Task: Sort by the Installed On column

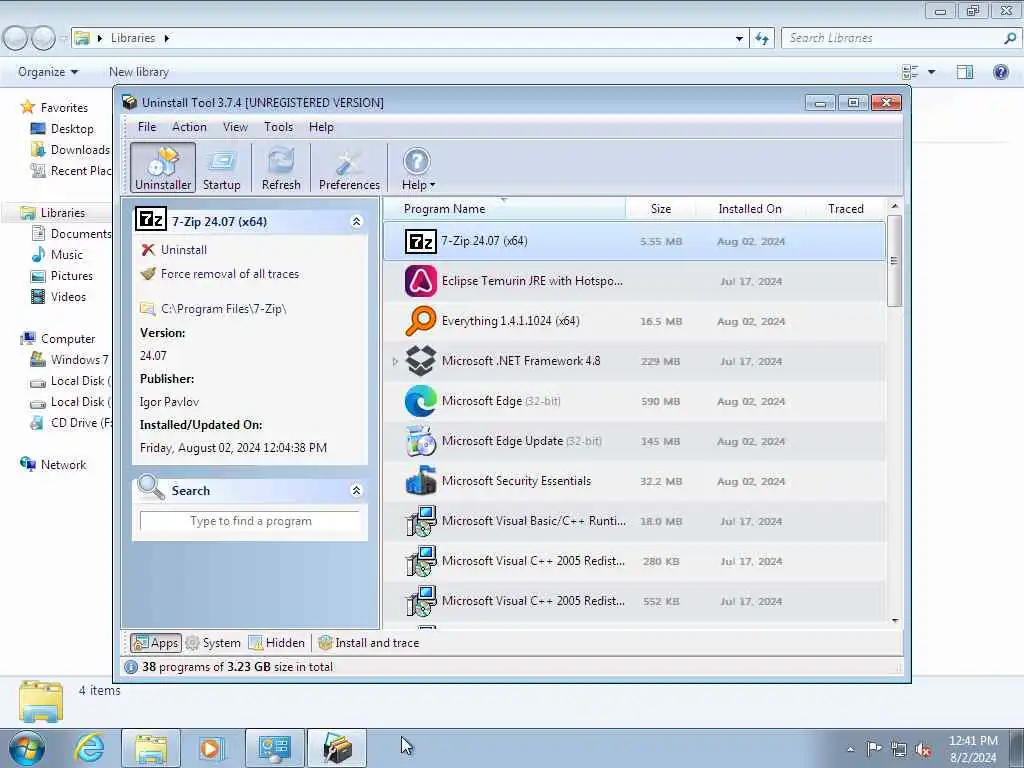Action: 750,208
